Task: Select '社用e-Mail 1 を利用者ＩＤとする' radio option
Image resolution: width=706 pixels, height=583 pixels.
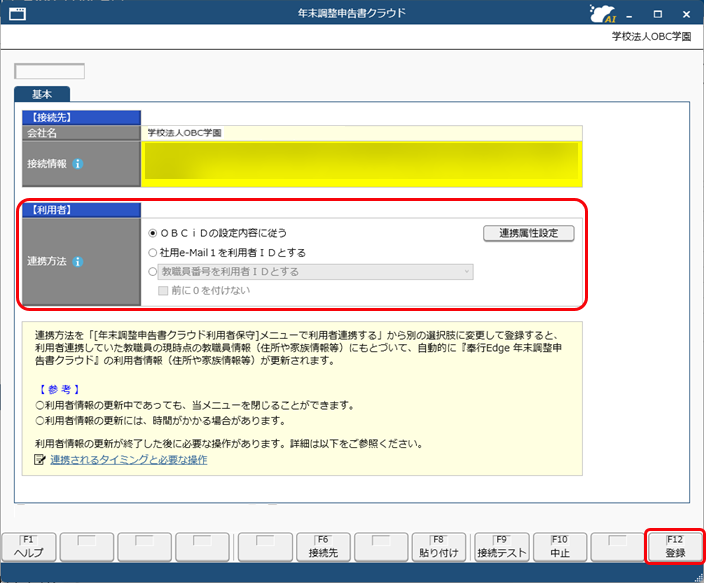Action: pos(153,253)
